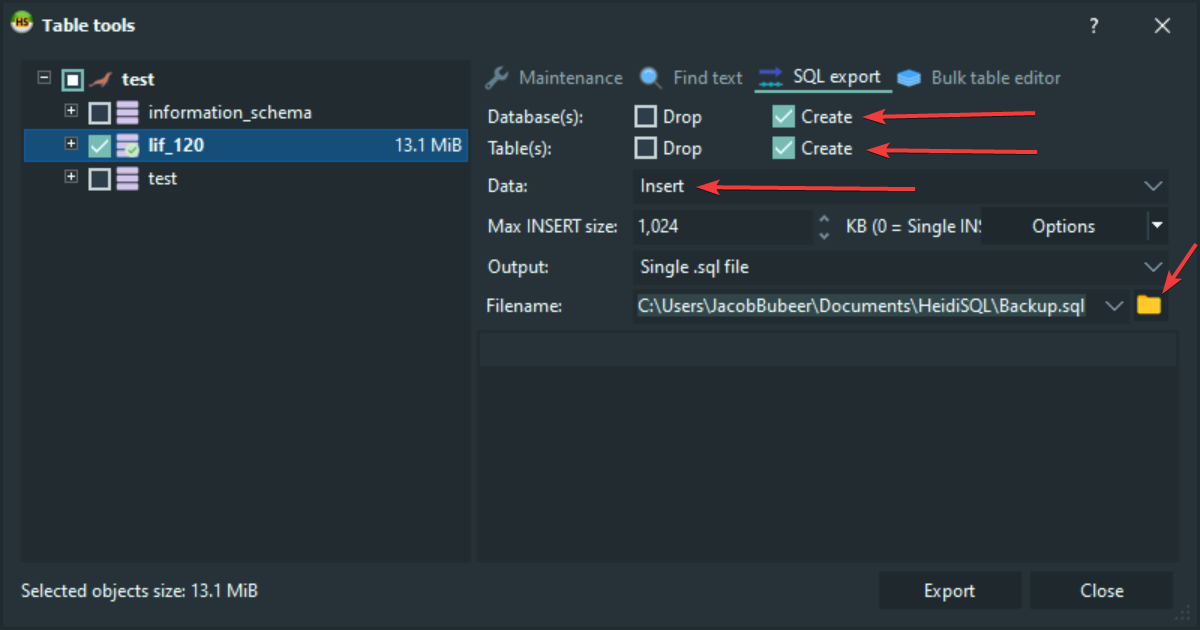This screenshot has width=1200, height=630.
Task: Click the HeidiSQL logo in title bar
Action: pyautogui.click(x=21, y=24)
